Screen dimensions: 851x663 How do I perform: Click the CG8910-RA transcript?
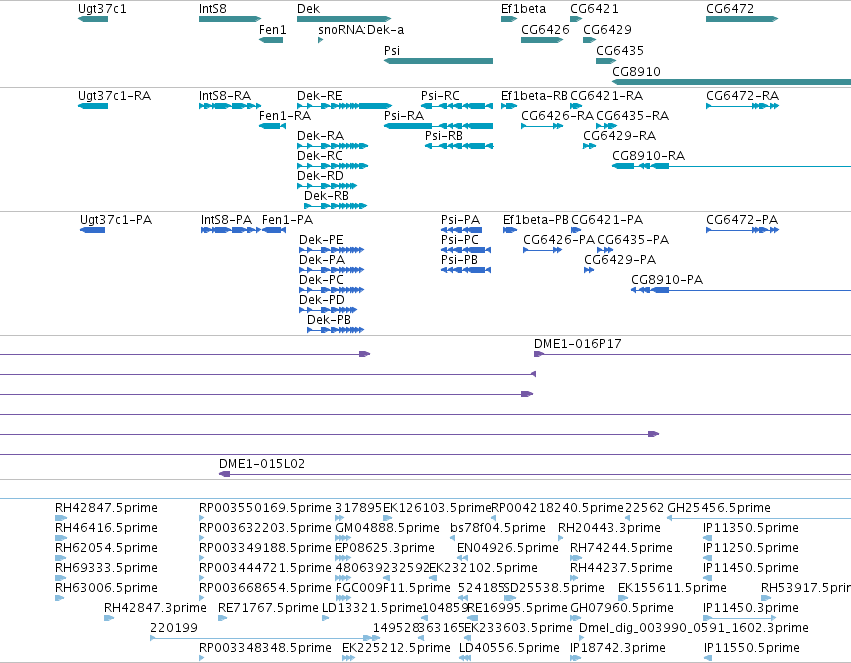732,166
